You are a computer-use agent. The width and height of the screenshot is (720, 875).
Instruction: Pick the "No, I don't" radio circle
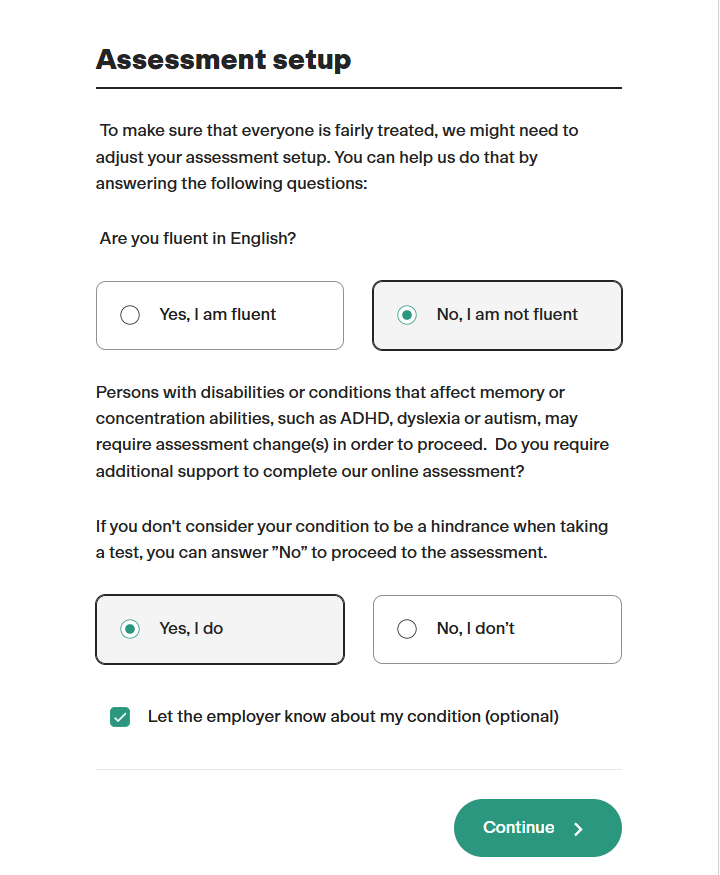click(x=407, y=629)
